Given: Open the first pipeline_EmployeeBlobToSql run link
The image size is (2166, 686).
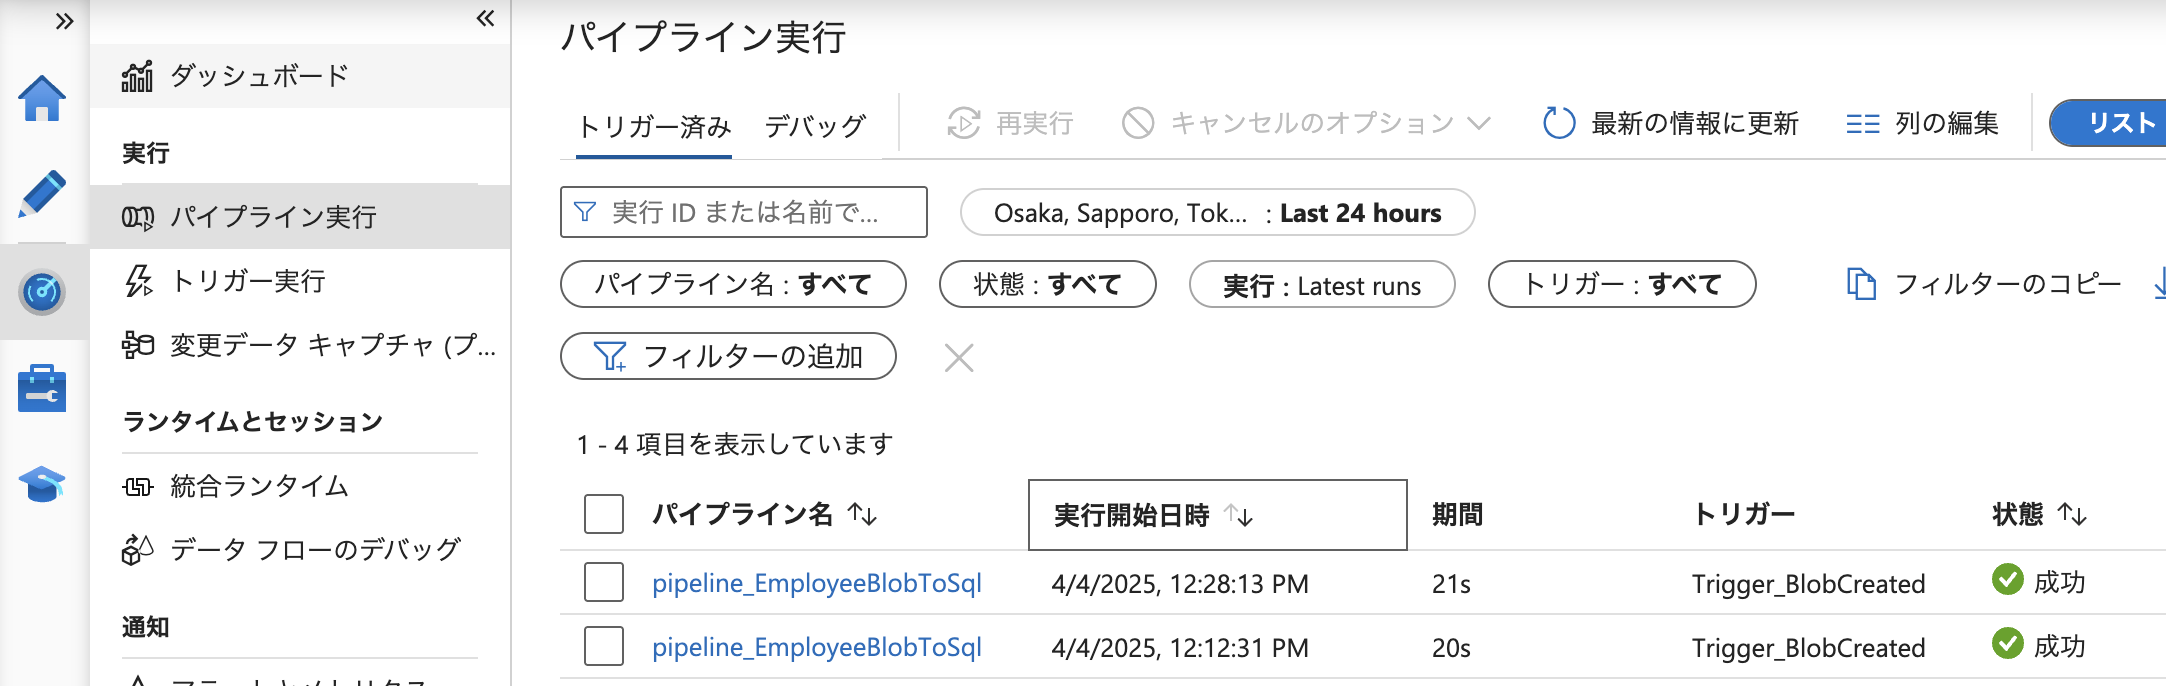Looking at the screenshot, I should [818, 583].
